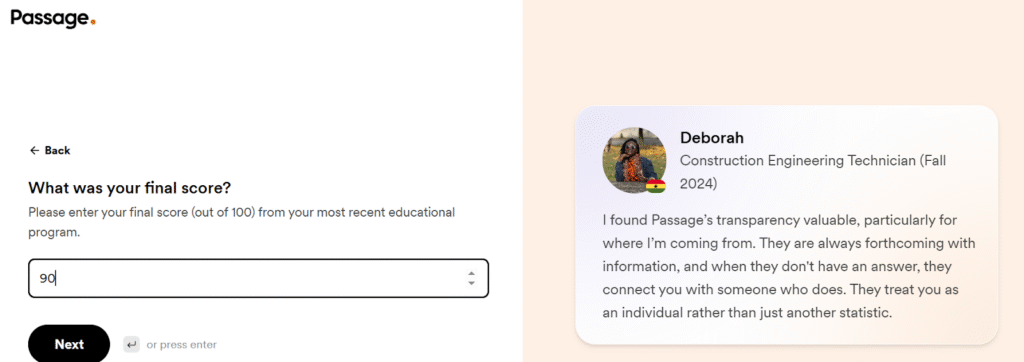Decrease score with the down arrow
The width and height of the screenshot is (1024, 362).
(472, 284)
